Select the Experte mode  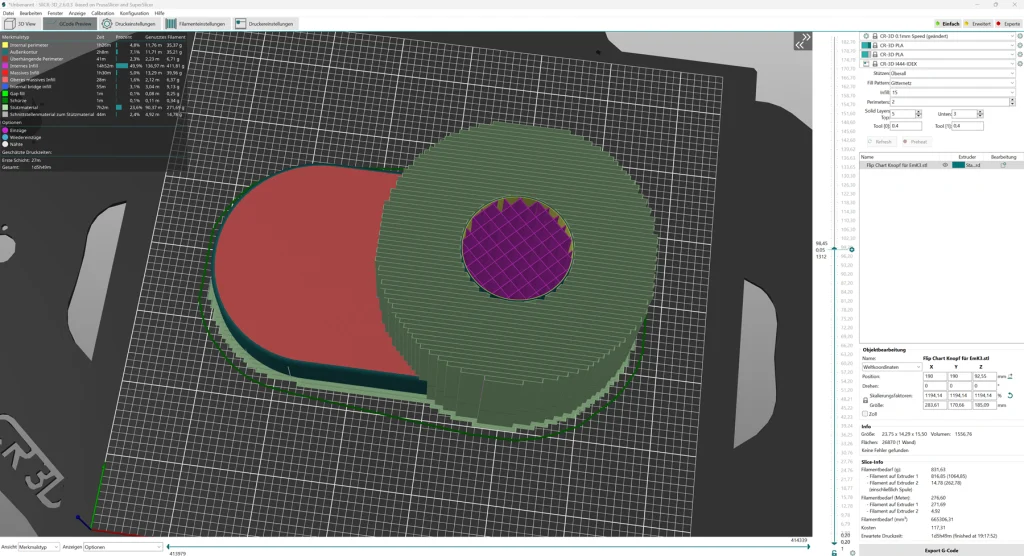click(x=1006, y=22)
